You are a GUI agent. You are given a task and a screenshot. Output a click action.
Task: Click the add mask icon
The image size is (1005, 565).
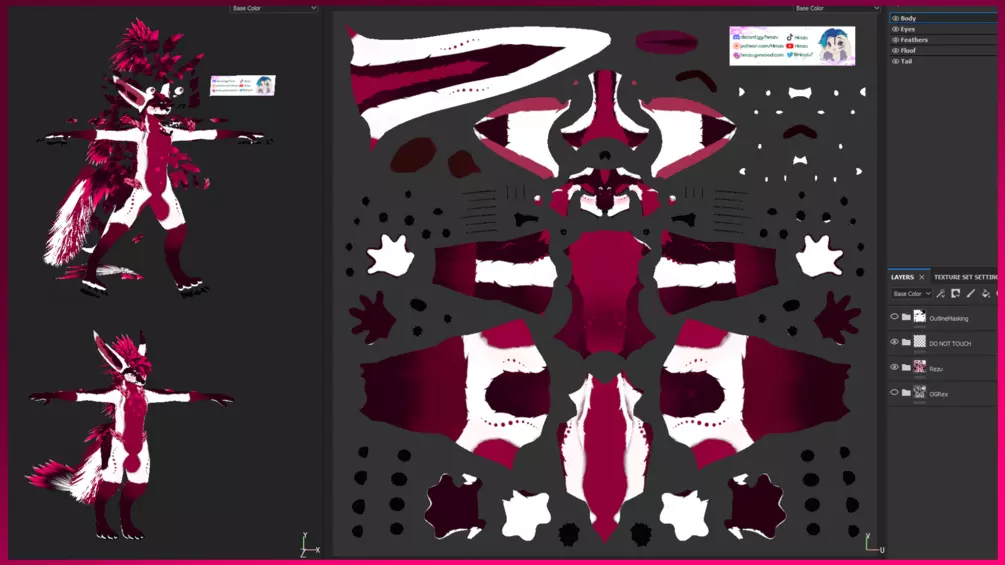pyautogui.click(x=956, y=293)
